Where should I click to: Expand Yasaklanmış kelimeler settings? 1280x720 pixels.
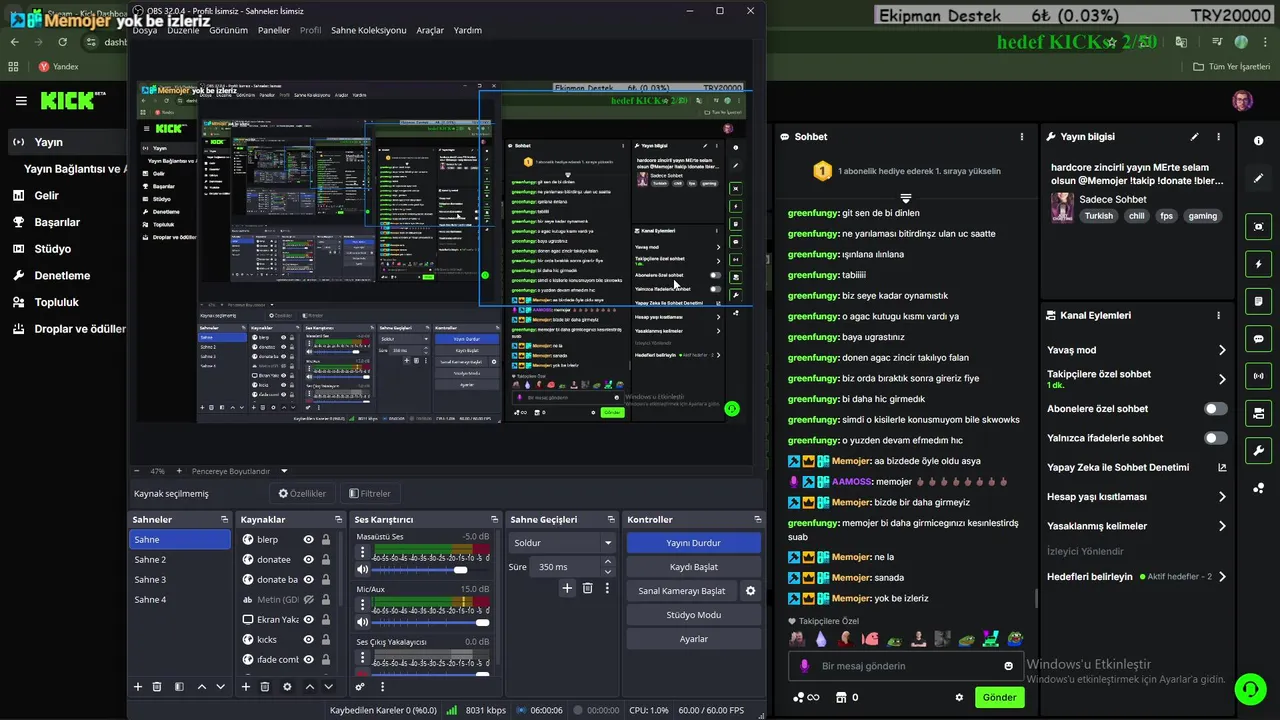(x=1221, y=526)
